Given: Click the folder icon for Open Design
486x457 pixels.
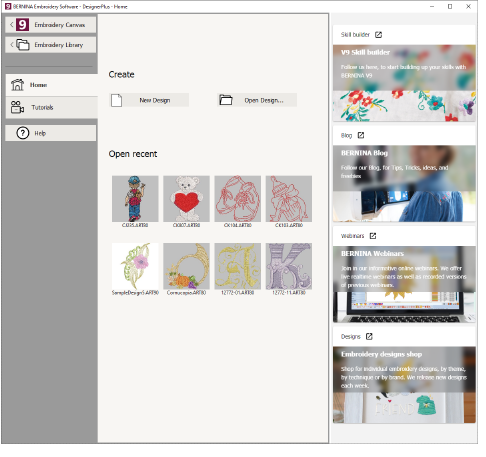Looking at the screenshot, I should [226, 100].
